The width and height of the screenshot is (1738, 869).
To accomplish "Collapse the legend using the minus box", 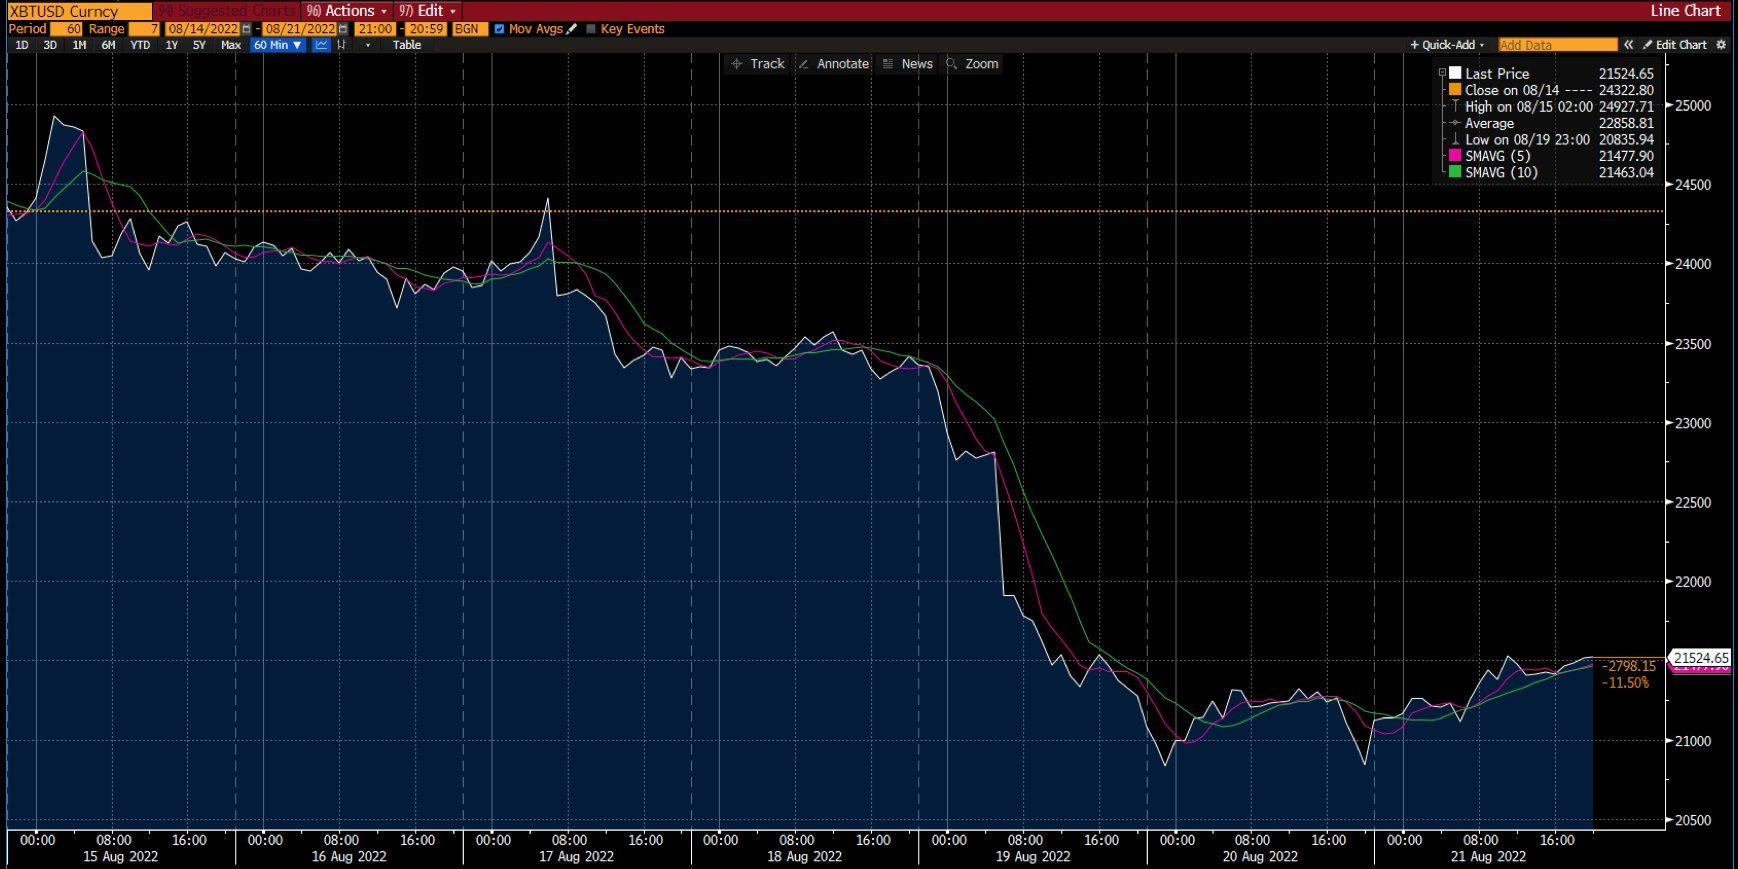I will [x=1442, y=73].
